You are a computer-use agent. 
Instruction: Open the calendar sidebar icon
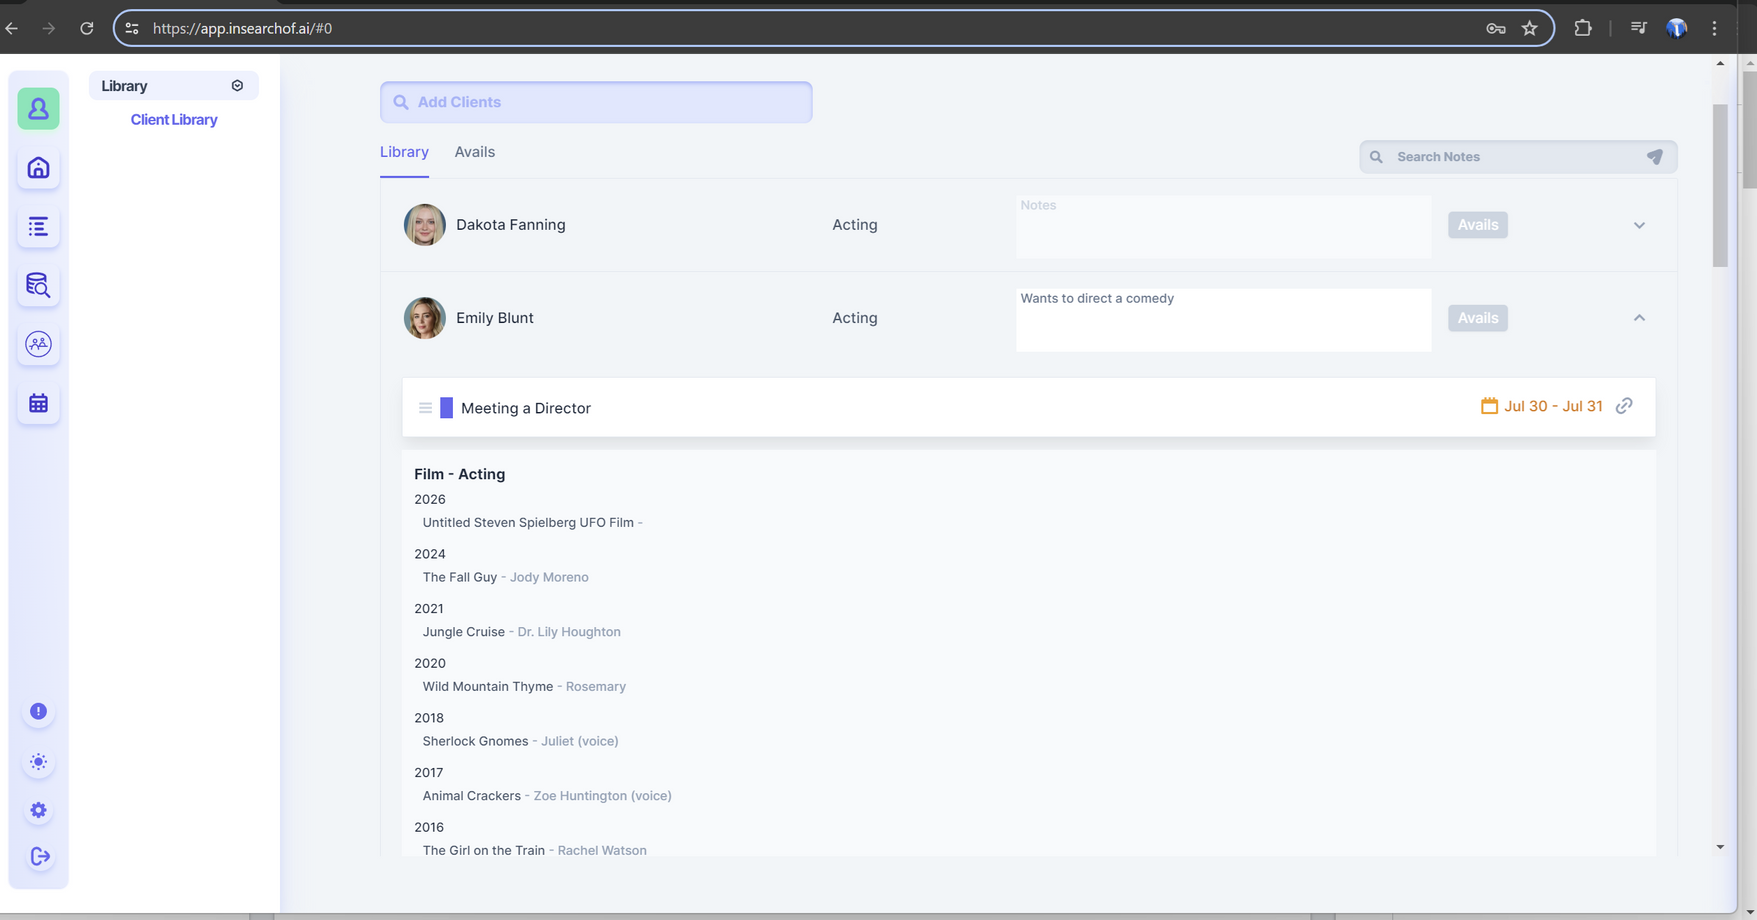pos(38,403)
